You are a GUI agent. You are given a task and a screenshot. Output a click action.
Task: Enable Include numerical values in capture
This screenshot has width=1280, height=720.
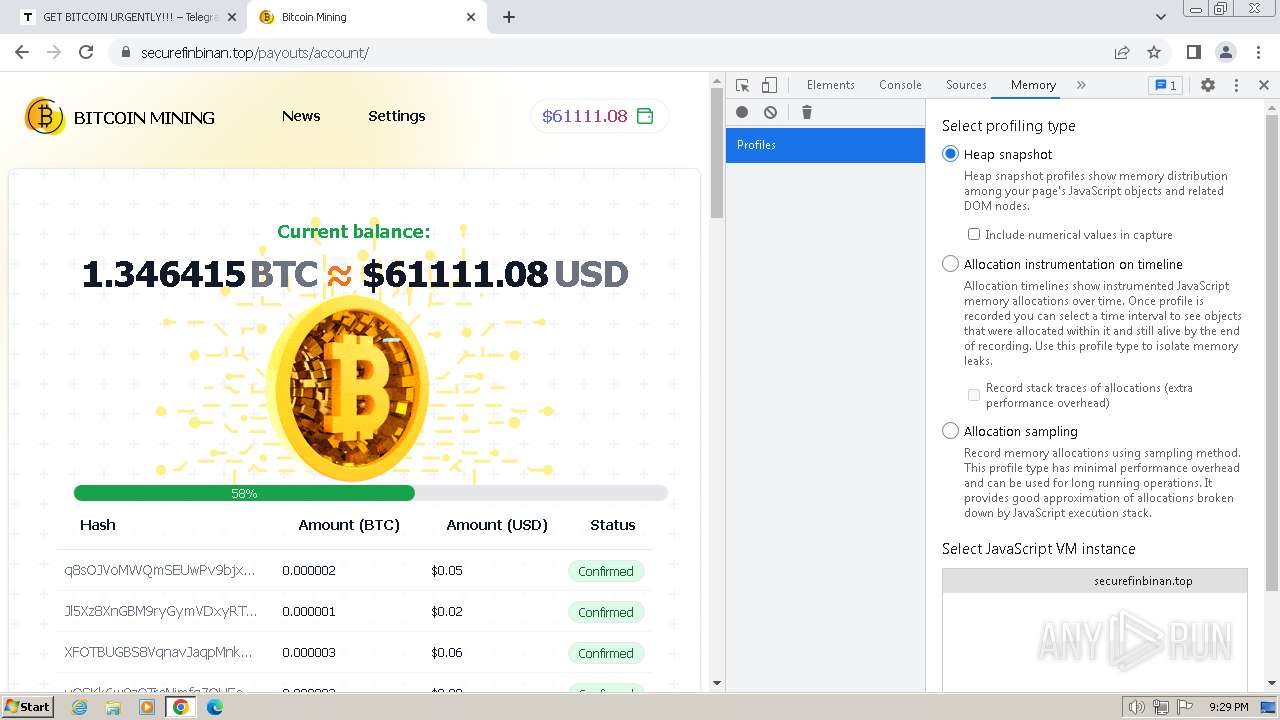coord(973,234)
